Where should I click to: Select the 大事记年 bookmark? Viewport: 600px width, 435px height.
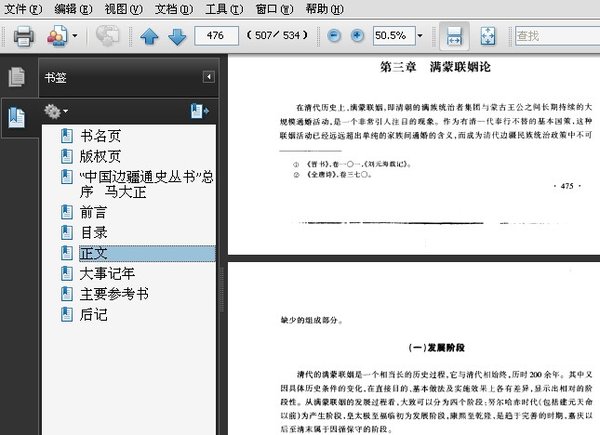pyautogui.click(x=107, y=274)
